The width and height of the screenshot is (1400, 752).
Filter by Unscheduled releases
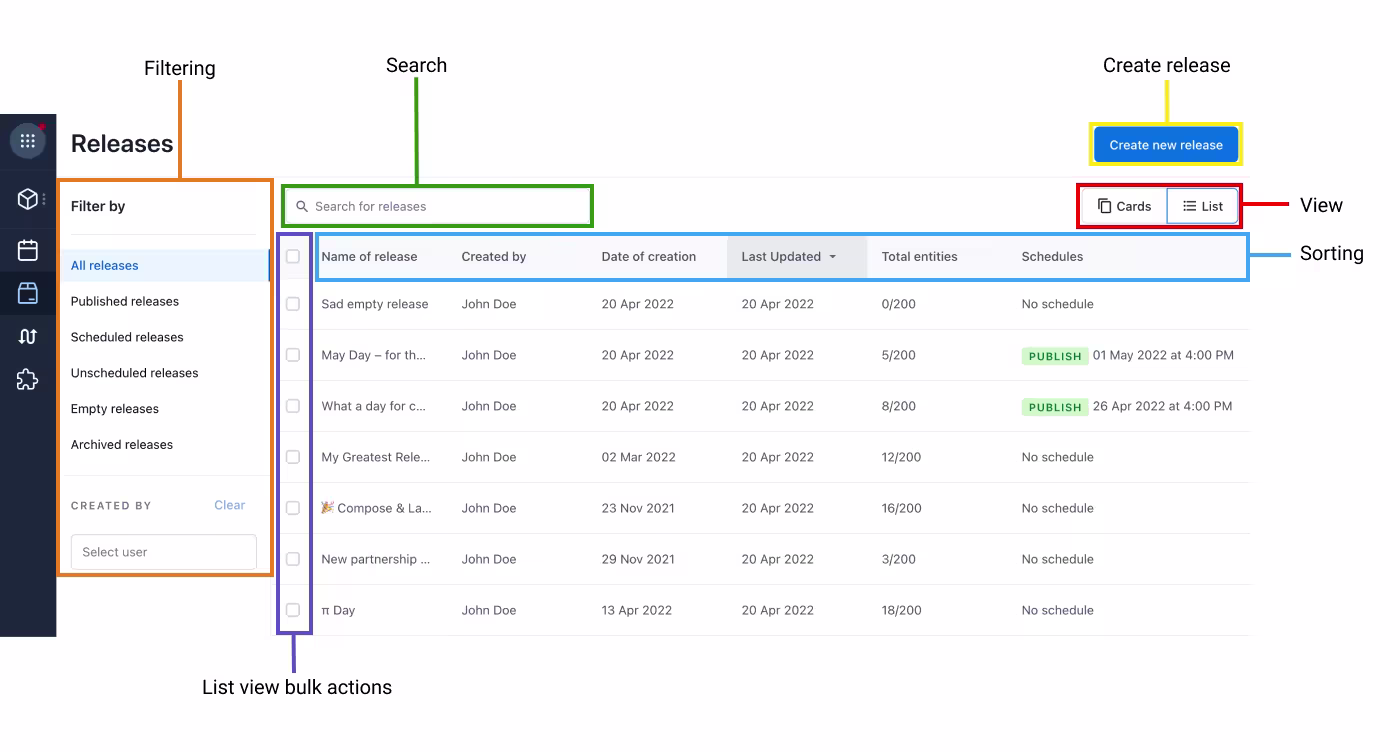(134, 373)
